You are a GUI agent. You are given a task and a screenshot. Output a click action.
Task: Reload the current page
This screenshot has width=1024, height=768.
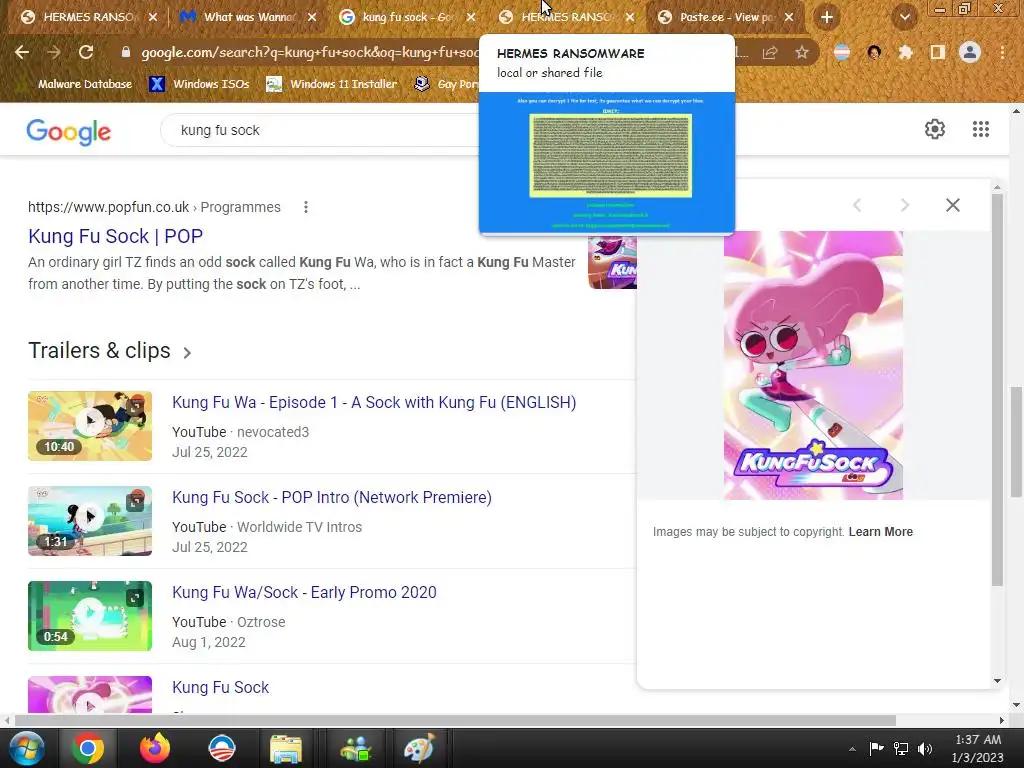[86, 52]
